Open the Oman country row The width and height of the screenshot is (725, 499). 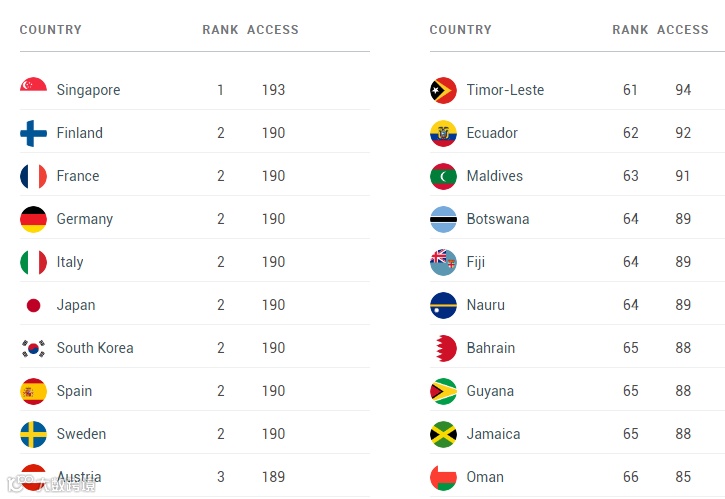click(577, 477)
